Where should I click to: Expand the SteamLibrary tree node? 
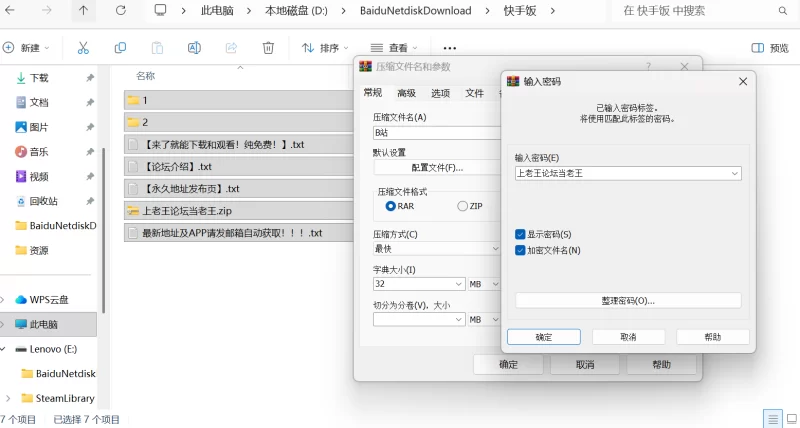pyautogui.click(x=8, y=398)
